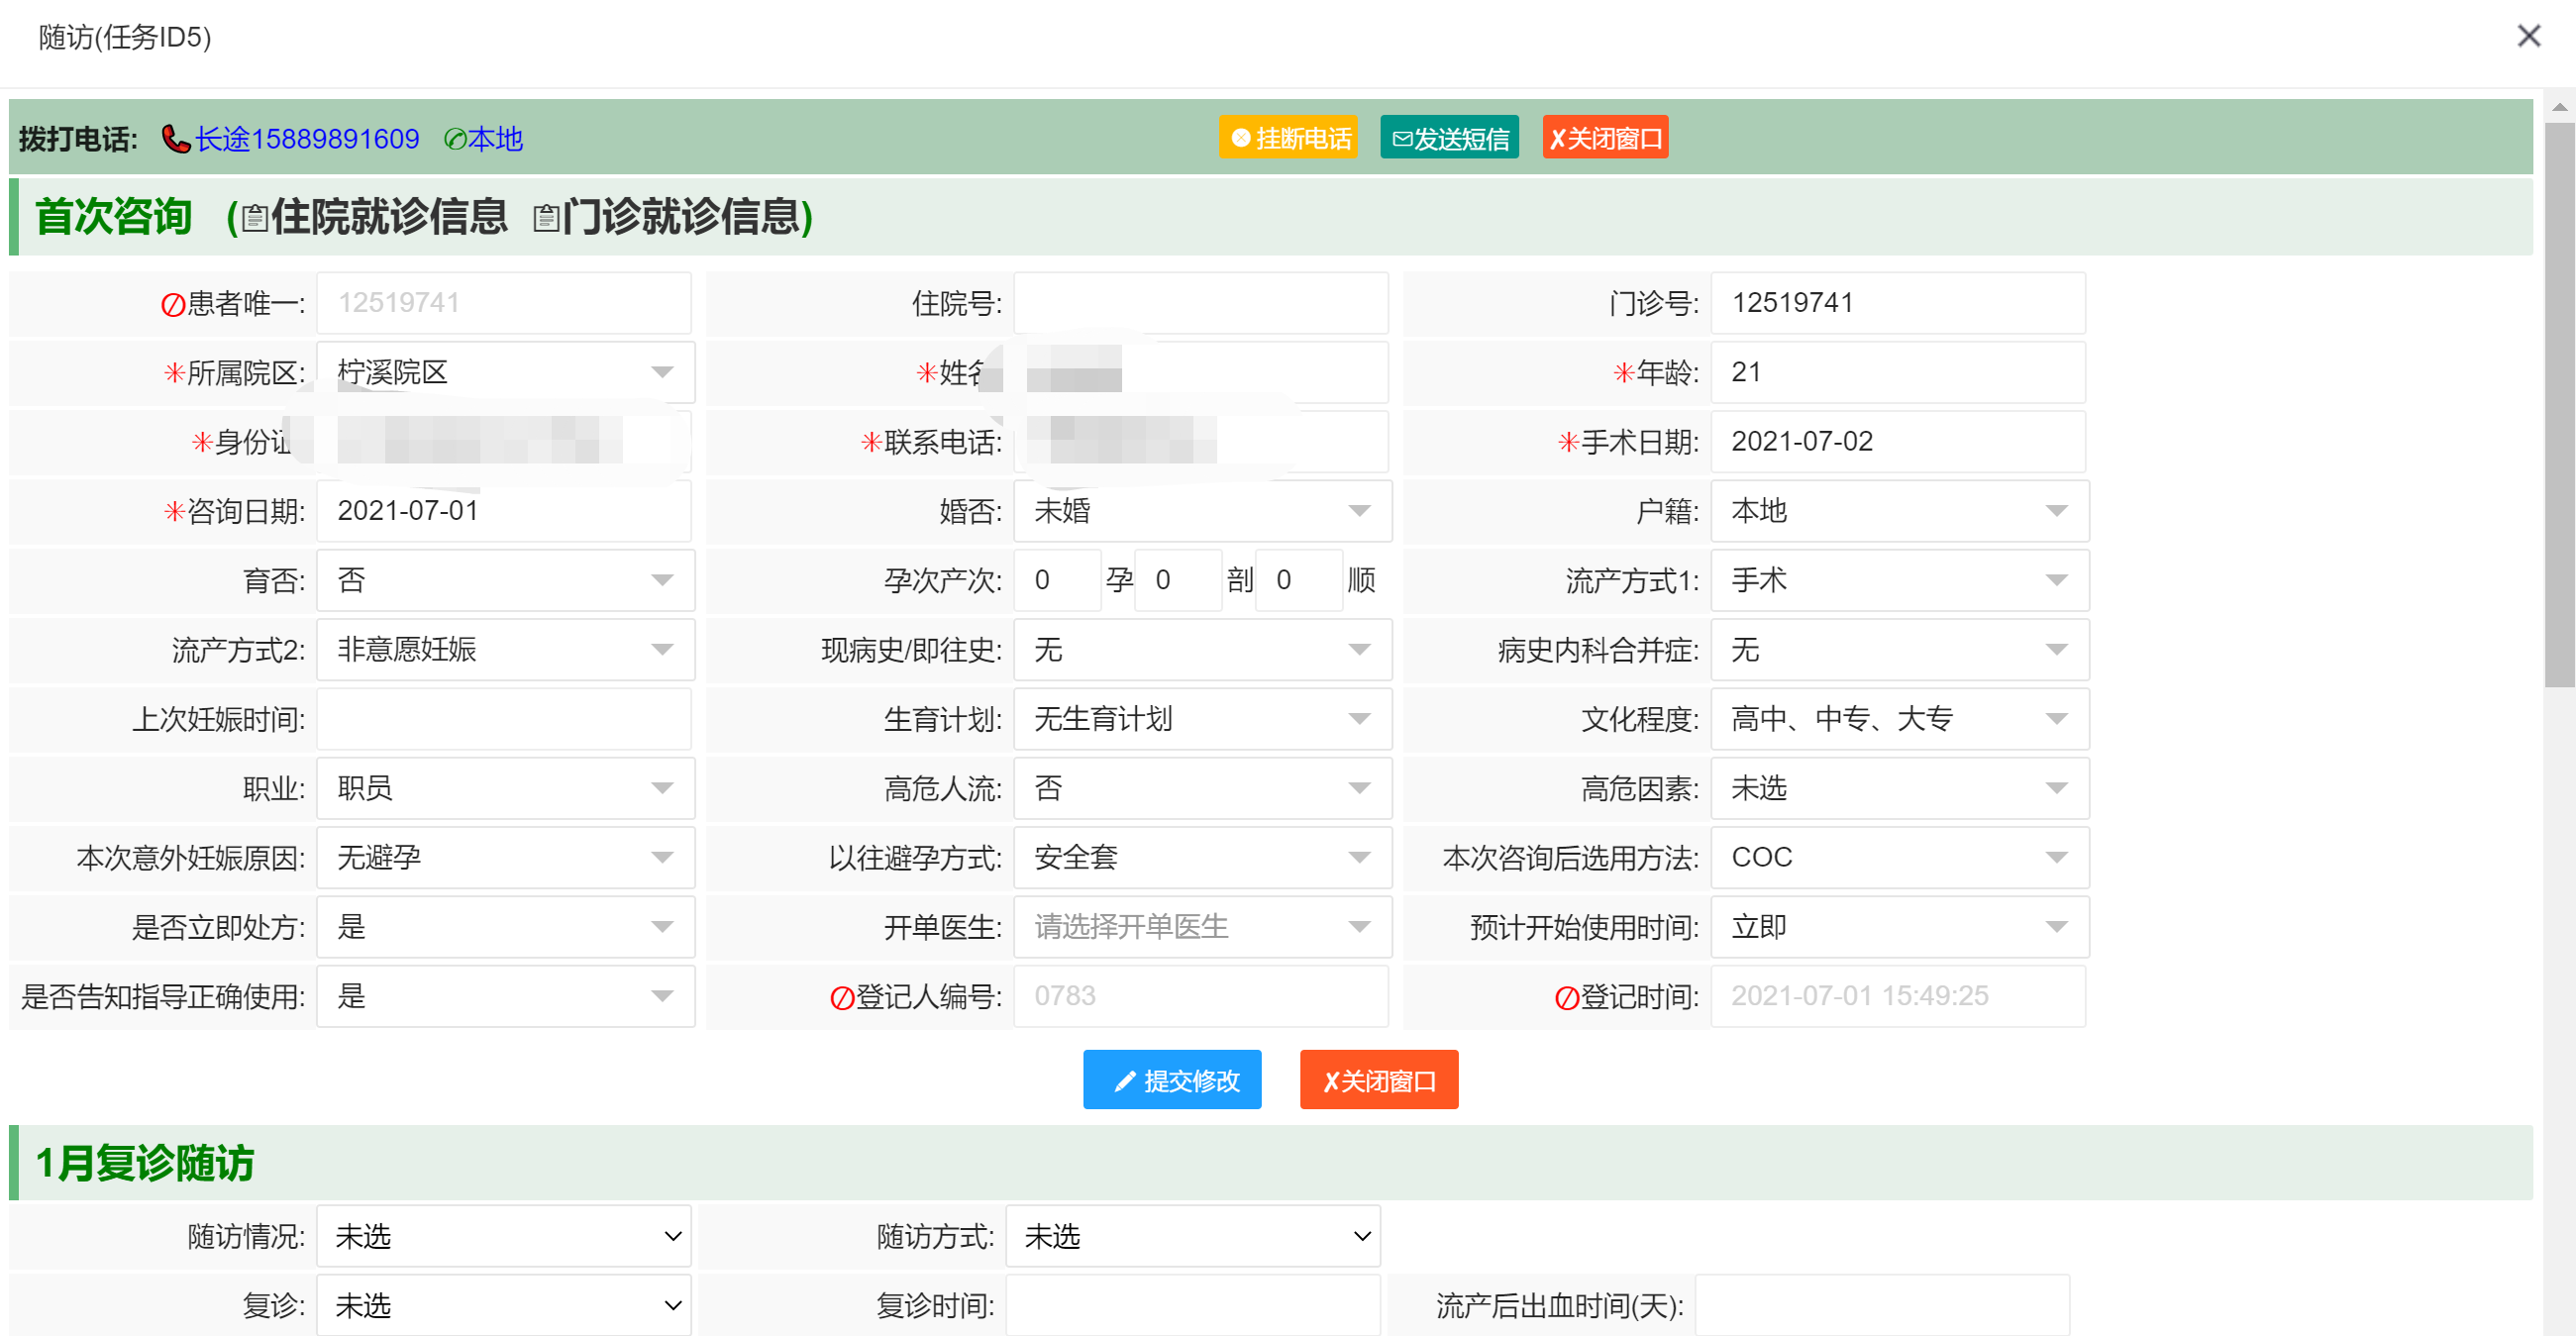Click the 身份证 input field
Image resolution: width=2576 pixels, height=1336 pixels.
pyautogui.click(x=503, y=441)
